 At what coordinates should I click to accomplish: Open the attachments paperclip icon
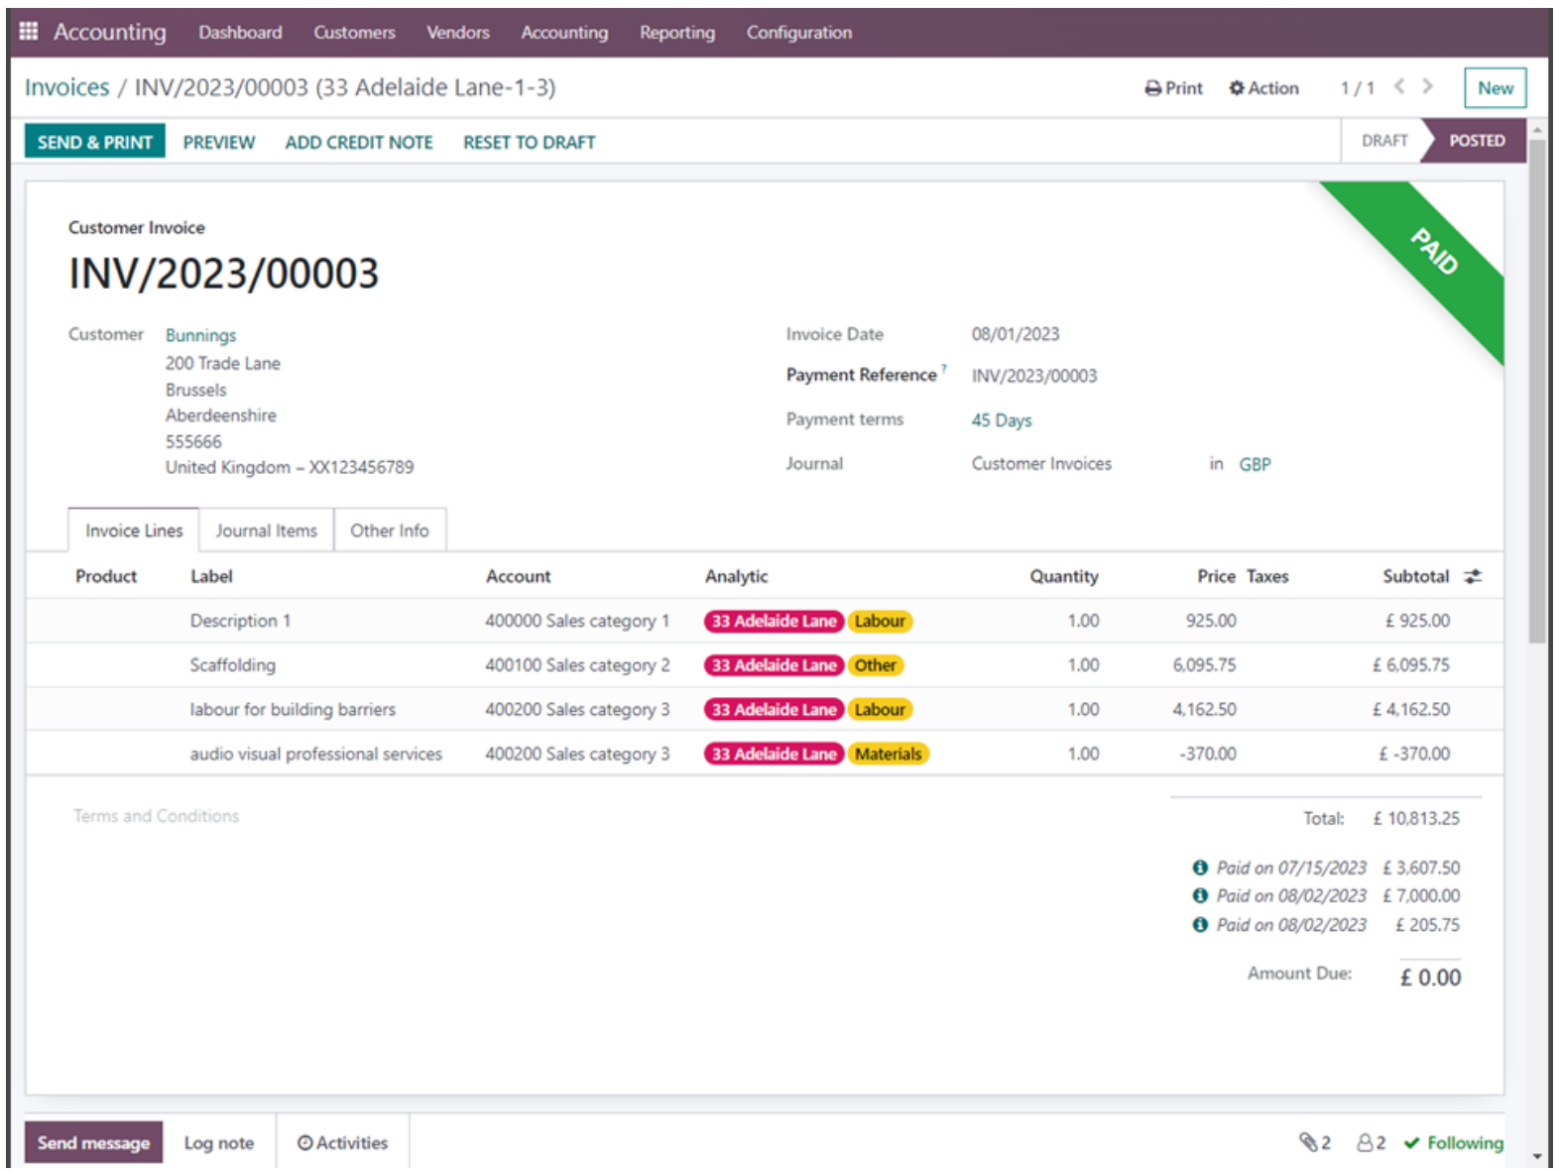coord(1311,1143)
